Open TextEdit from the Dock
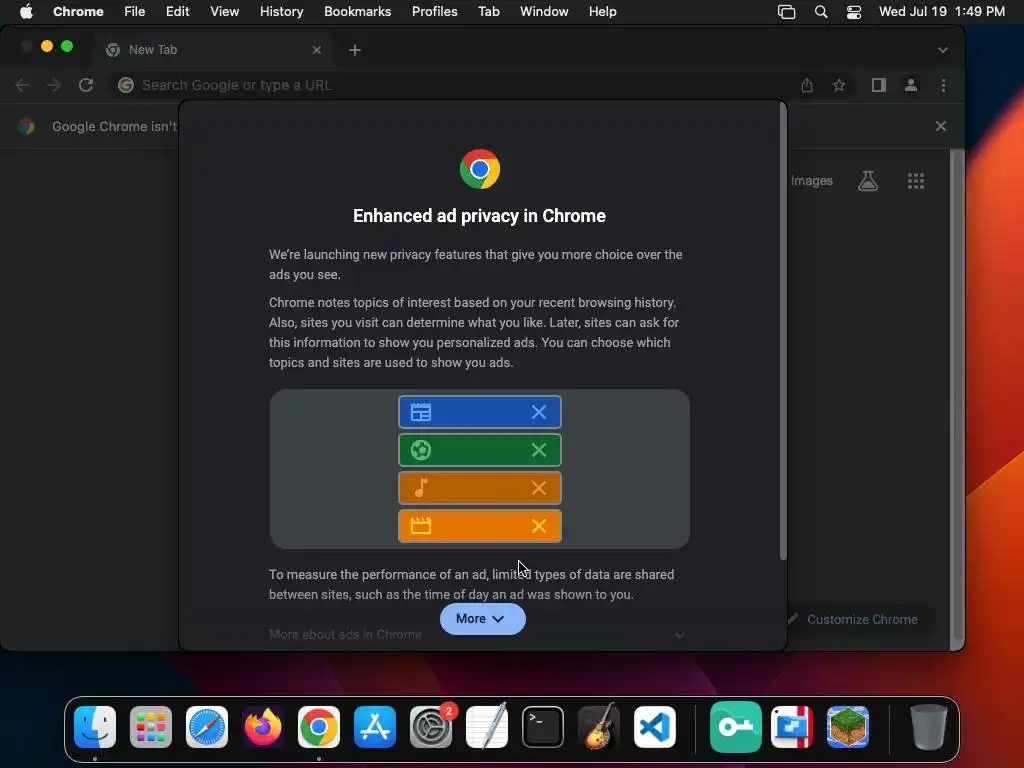This screenshot has height=768, width=1024. pos(487,727)
